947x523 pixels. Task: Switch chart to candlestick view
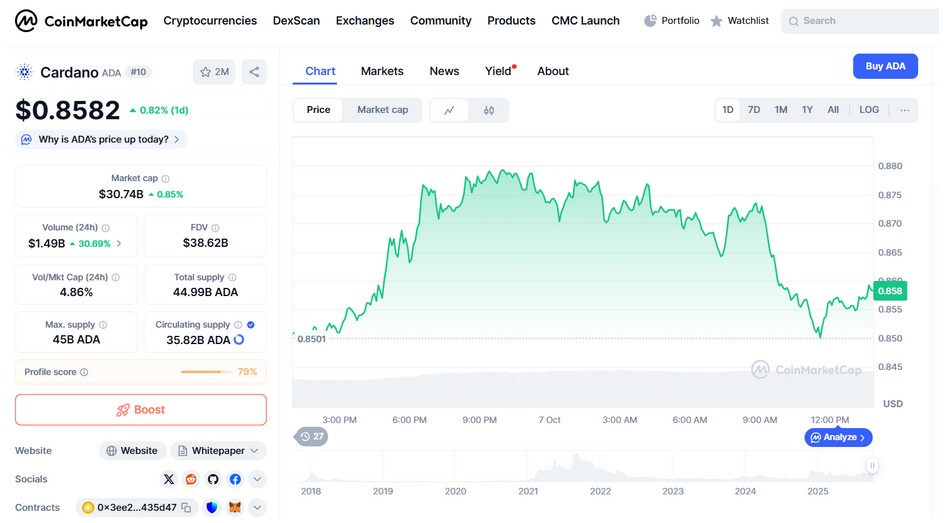tap(489, 110)
